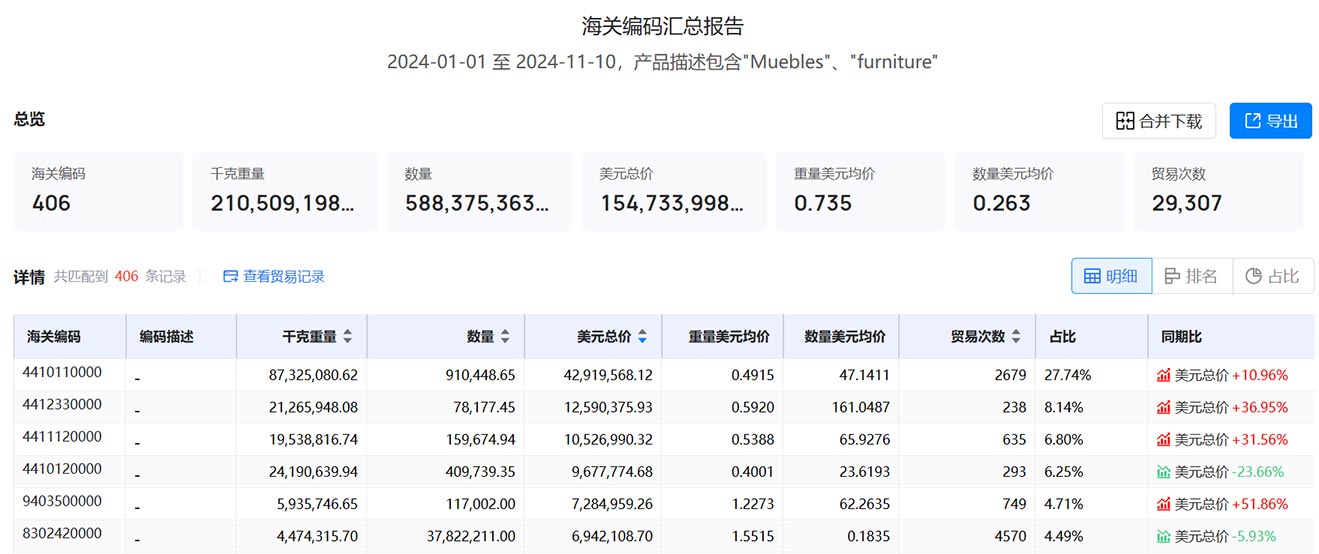Select customs code 4410120000 cell
The height and width of the screenshot is (554, 1319).
pyautogui.click(x=64, y=469)
